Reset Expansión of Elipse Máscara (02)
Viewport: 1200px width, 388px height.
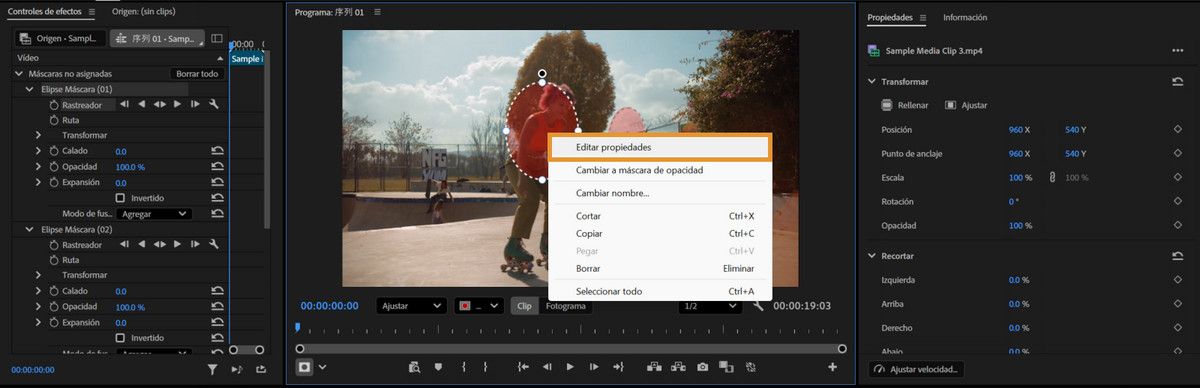[x=217, y=323]
